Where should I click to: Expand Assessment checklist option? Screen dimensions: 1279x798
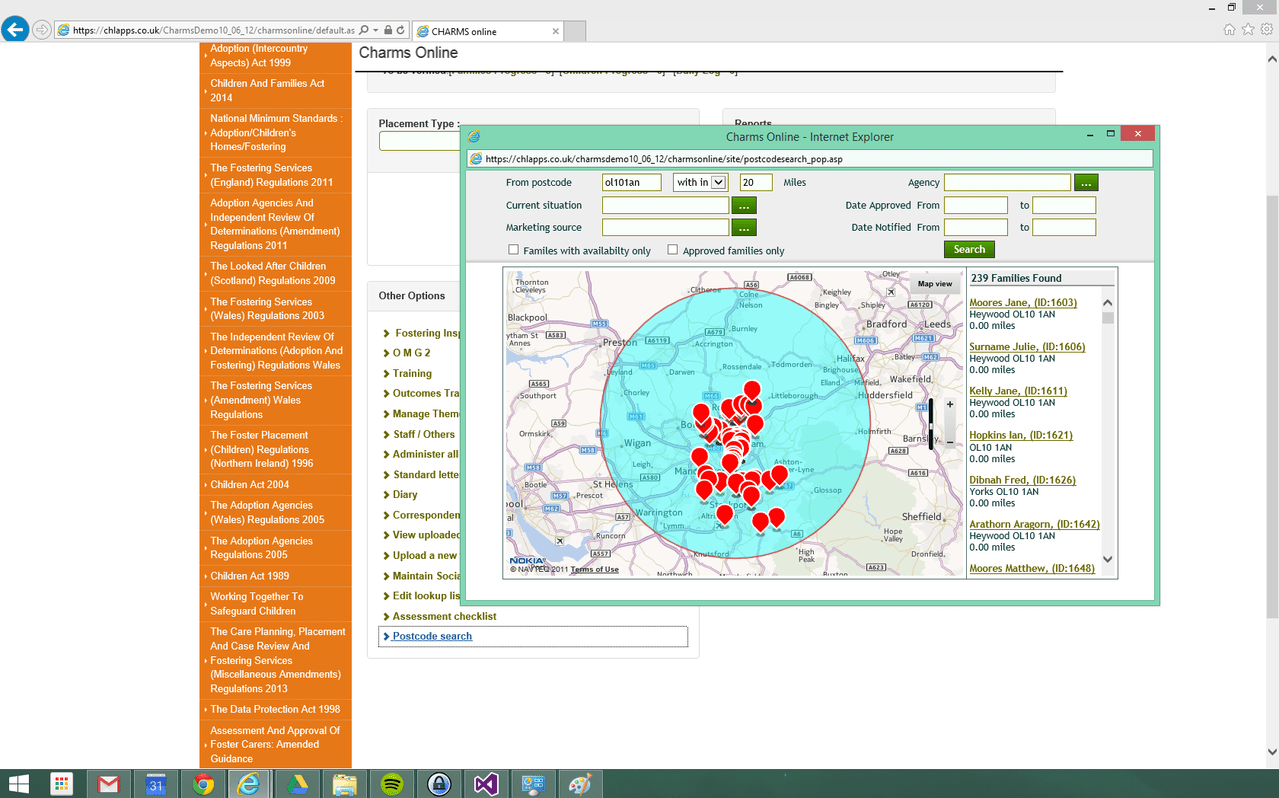pyautogui.click(x=444, y=616)
